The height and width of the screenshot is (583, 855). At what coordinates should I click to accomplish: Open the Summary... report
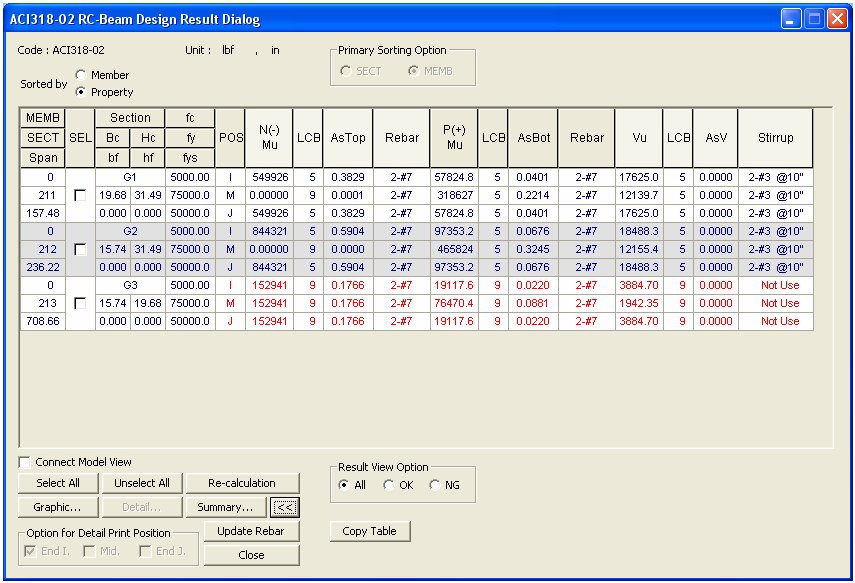(x=225, y=507)
